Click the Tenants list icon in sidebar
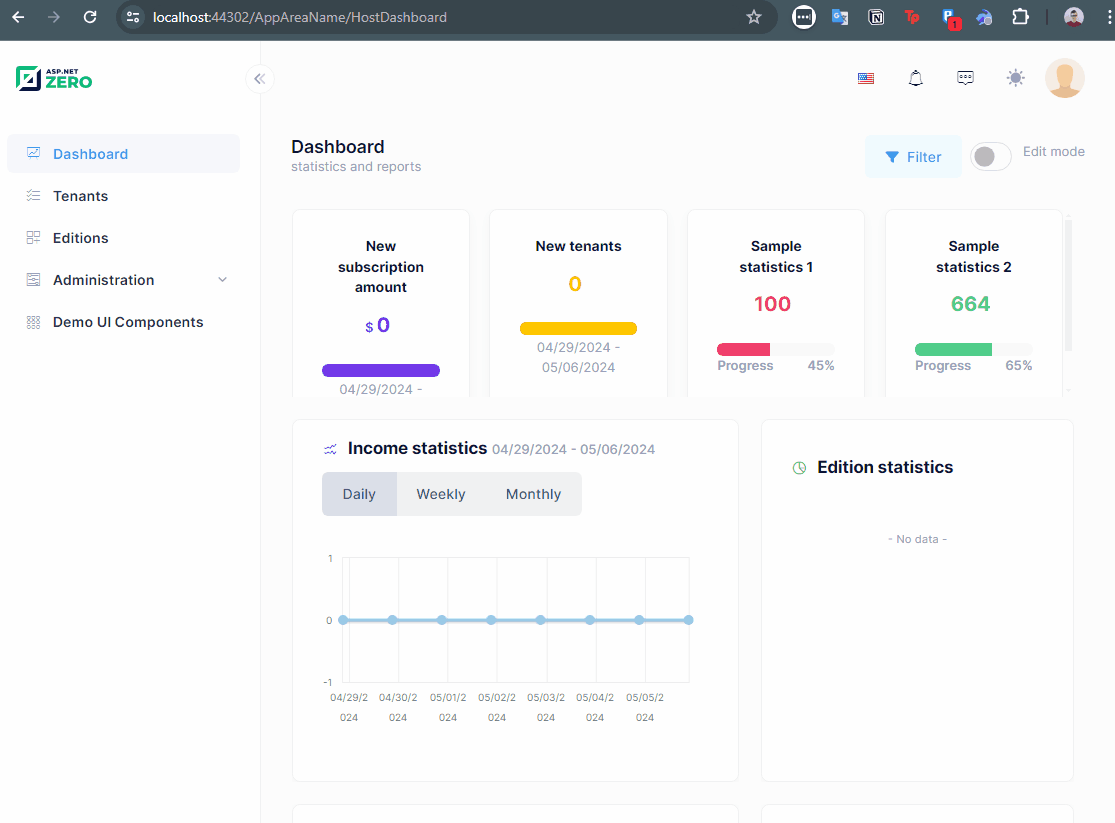Image resolution: width=1115 pixels, height=823 pixels. [x=33, y=196]
